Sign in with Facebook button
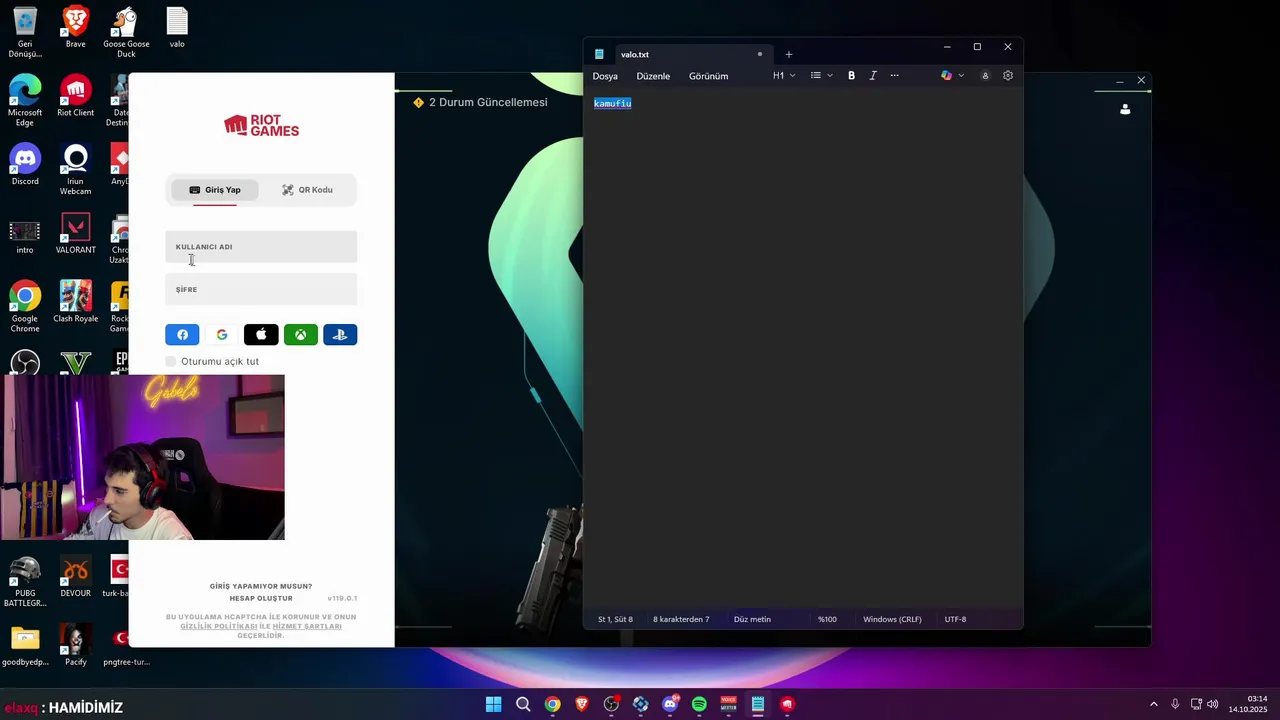 [182, 335]
